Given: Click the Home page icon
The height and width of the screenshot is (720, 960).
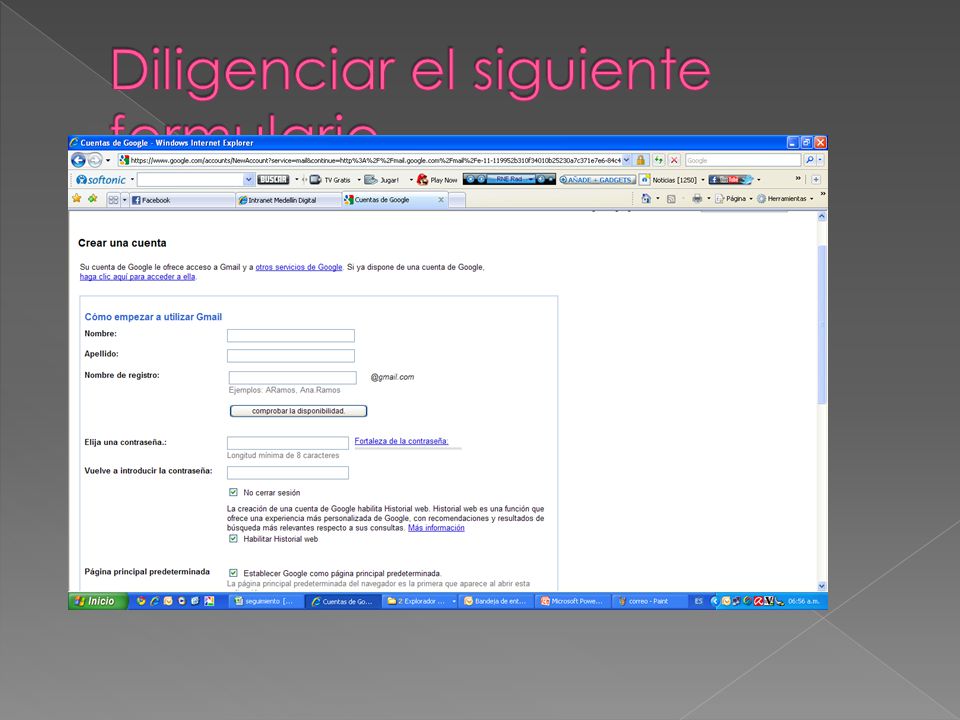Looking at the screenshot, I should tap(645, 198).
